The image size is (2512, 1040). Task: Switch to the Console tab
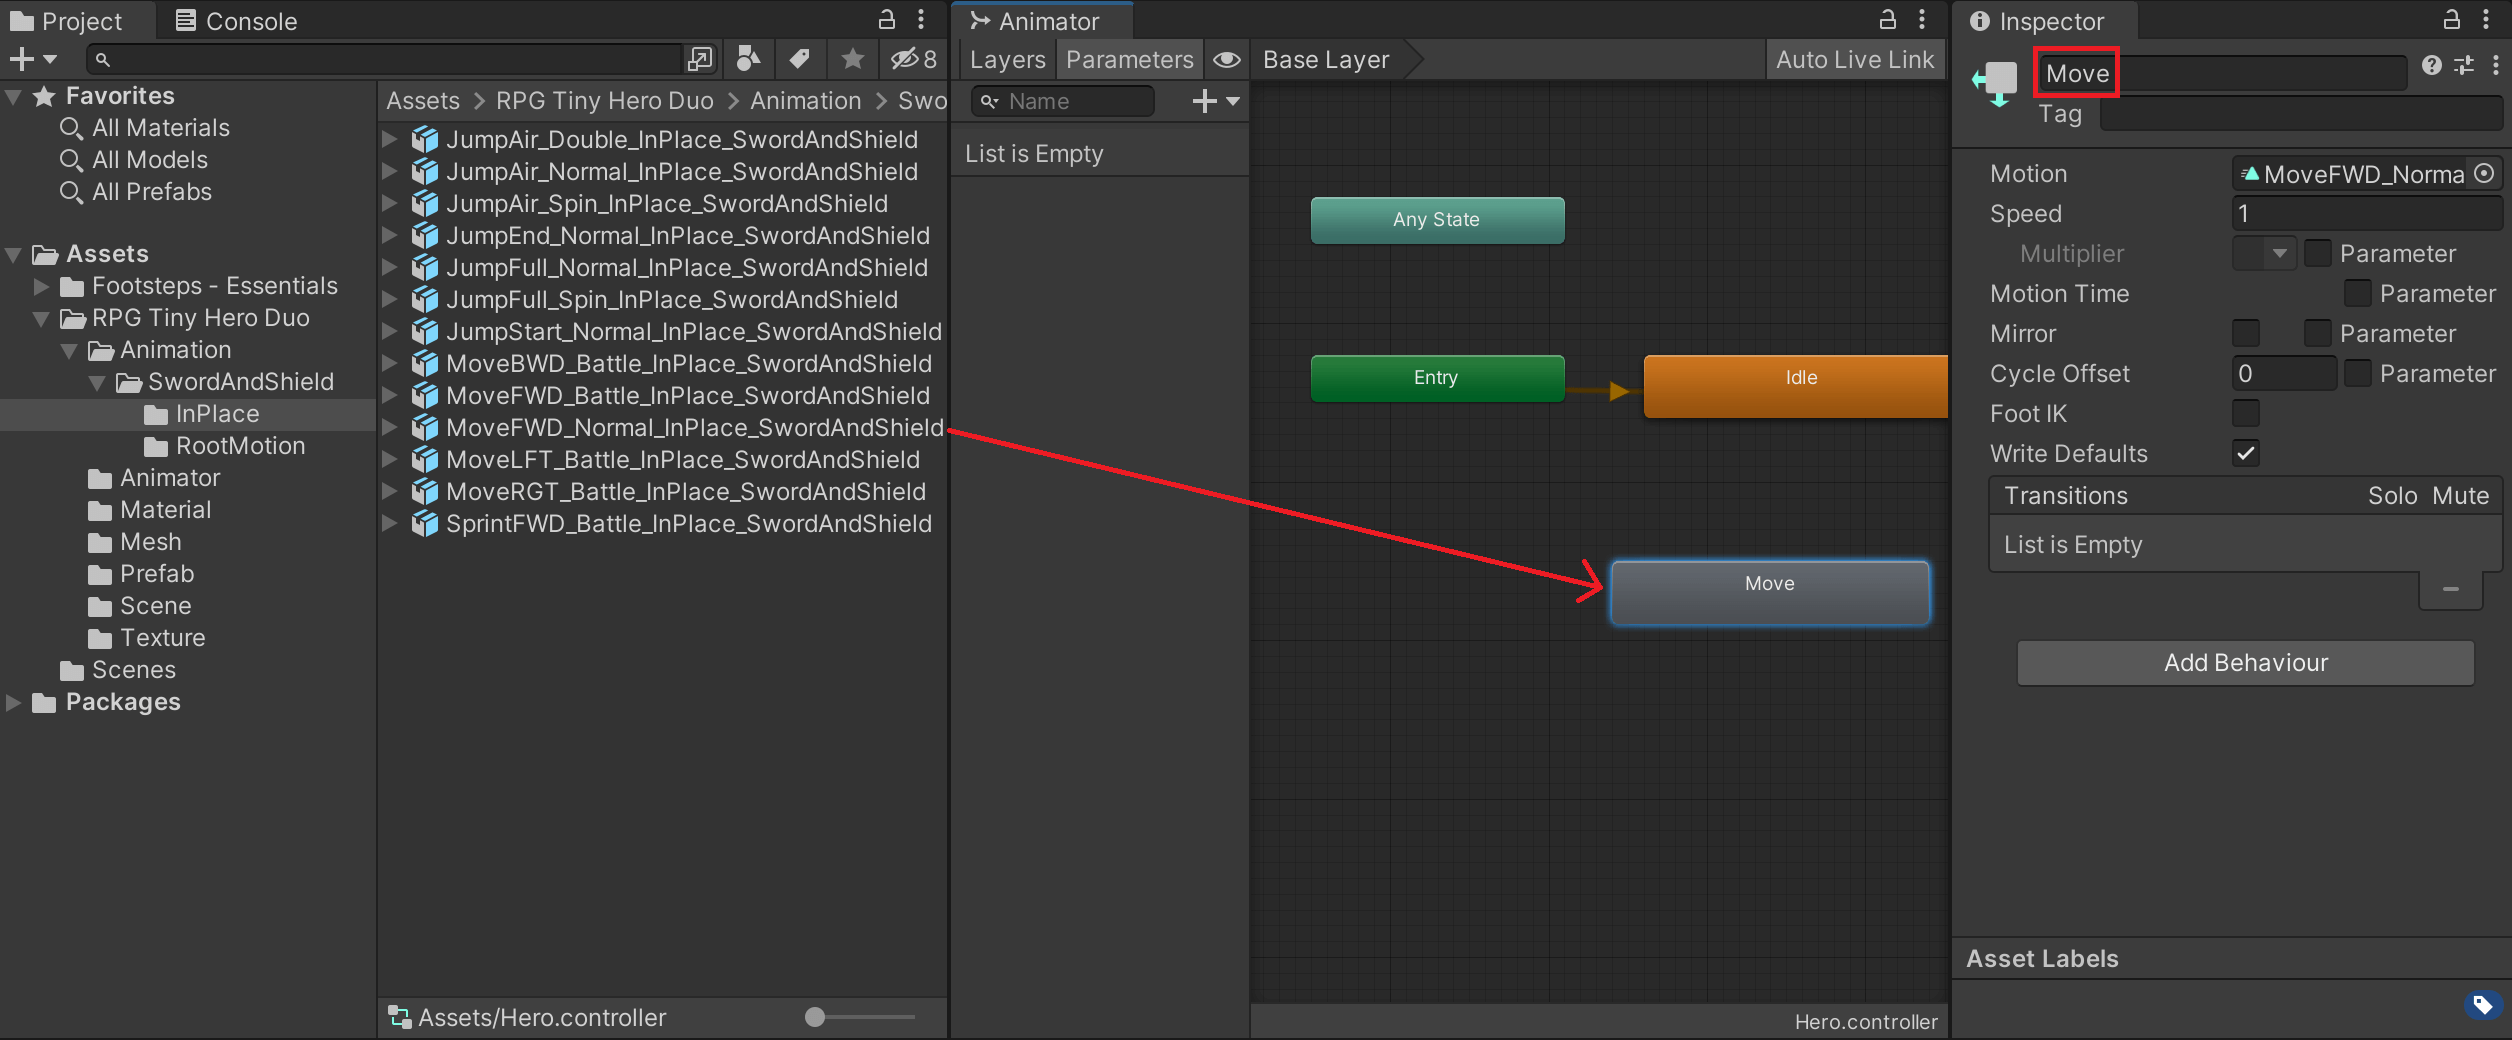(237, 21)
